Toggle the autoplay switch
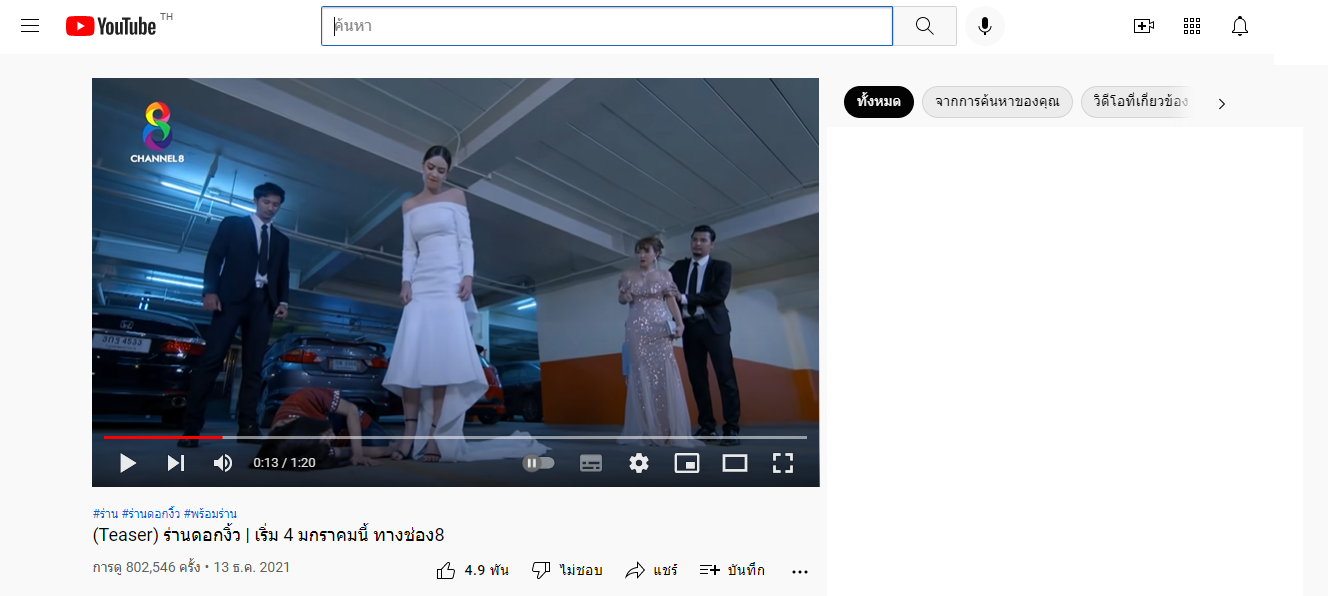This screenshot has width=1328, height=596. (x=538, y=463)
